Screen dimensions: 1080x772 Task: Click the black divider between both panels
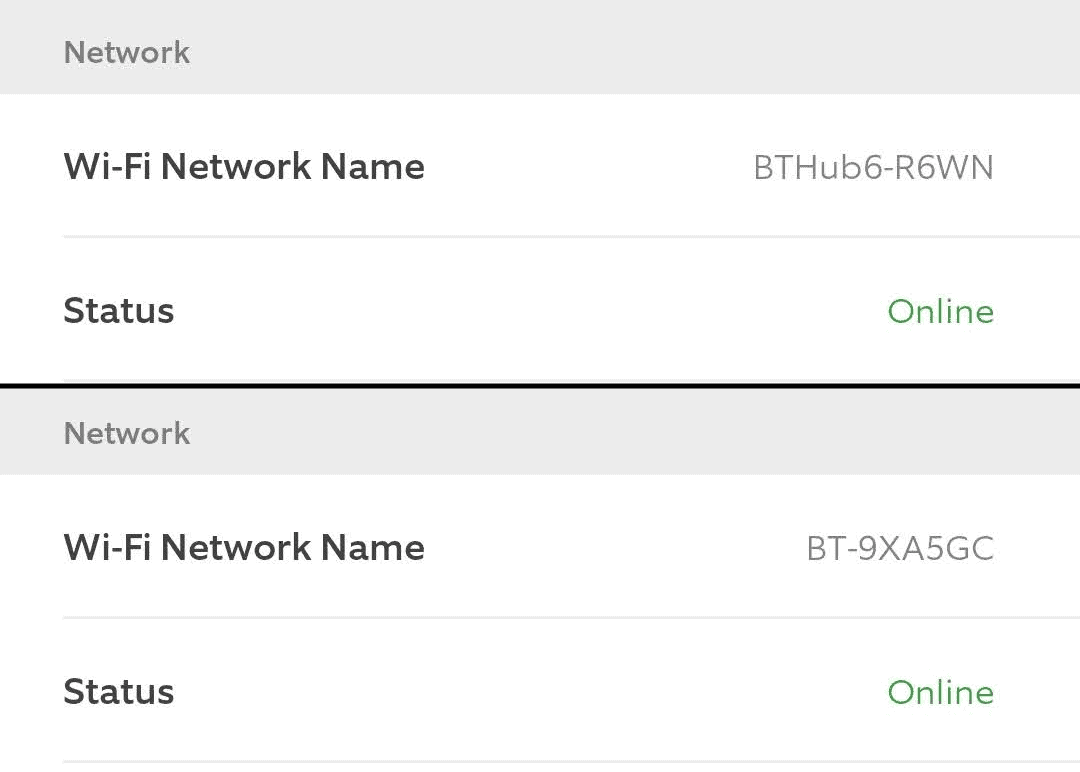[x=540, y=386]
